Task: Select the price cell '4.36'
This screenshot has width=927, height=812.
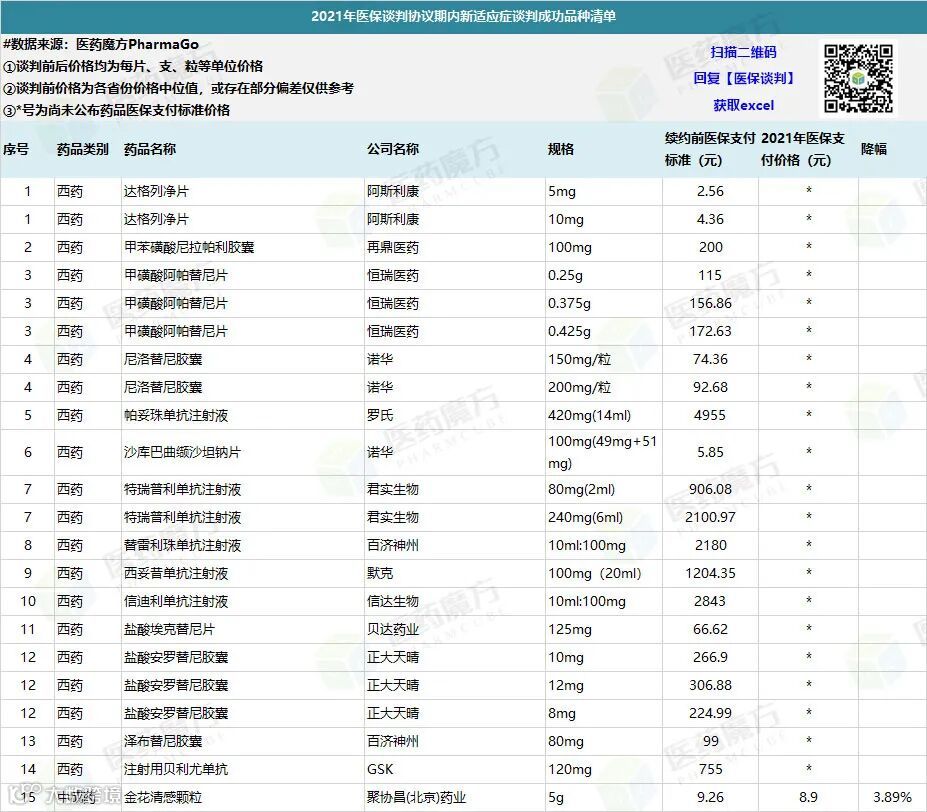Action: [x=710, y=219]
